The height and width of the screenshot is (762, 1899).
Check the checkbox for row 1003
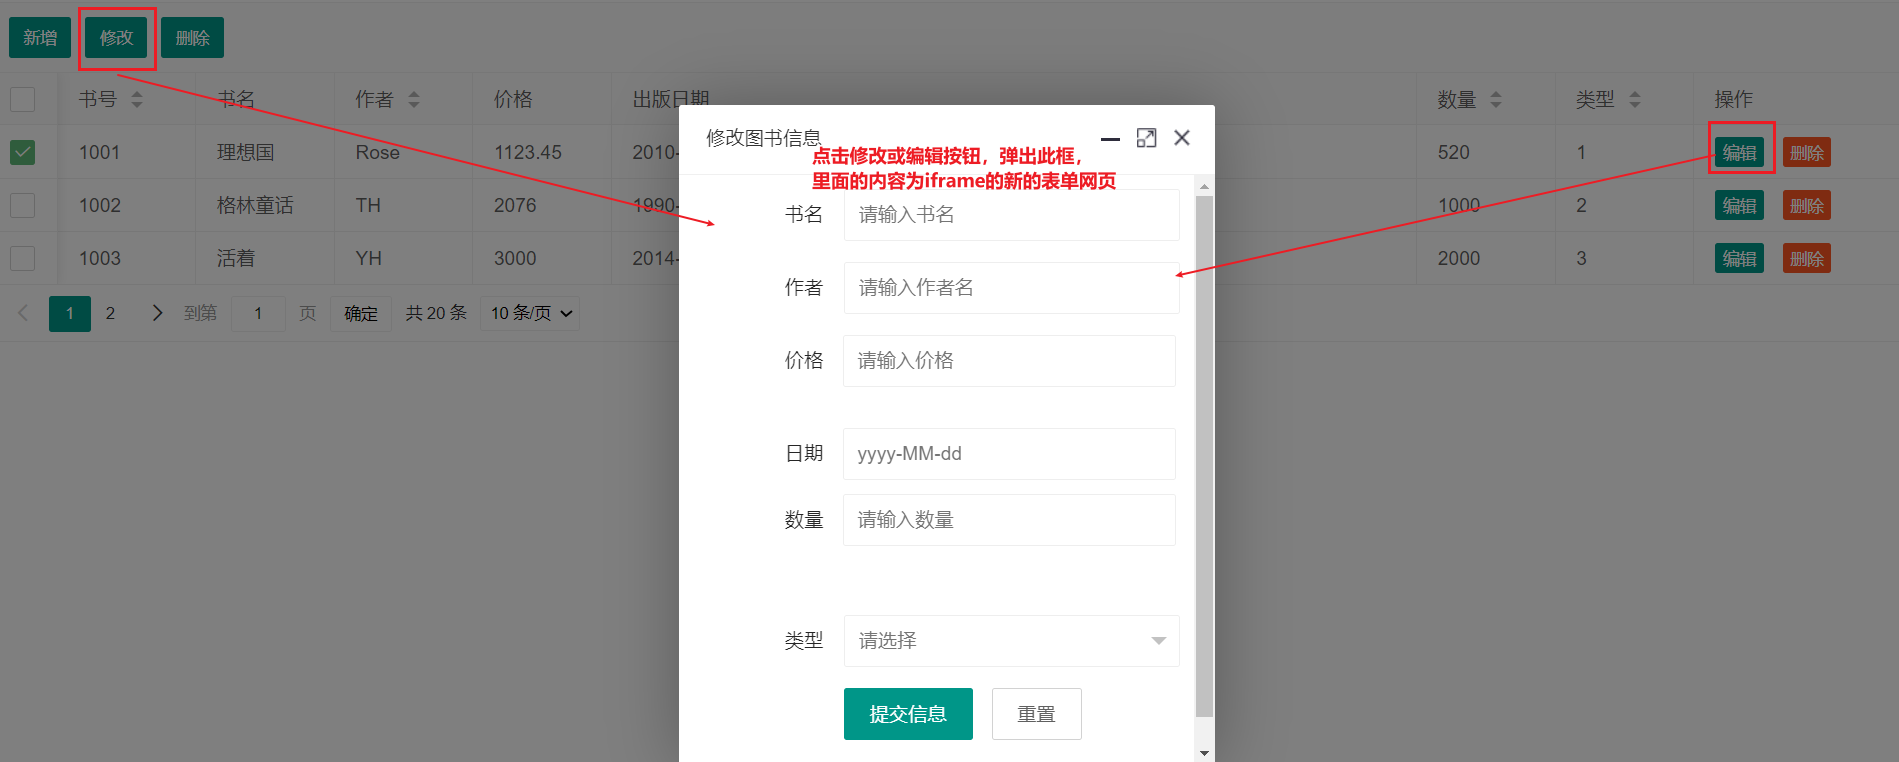22,258
